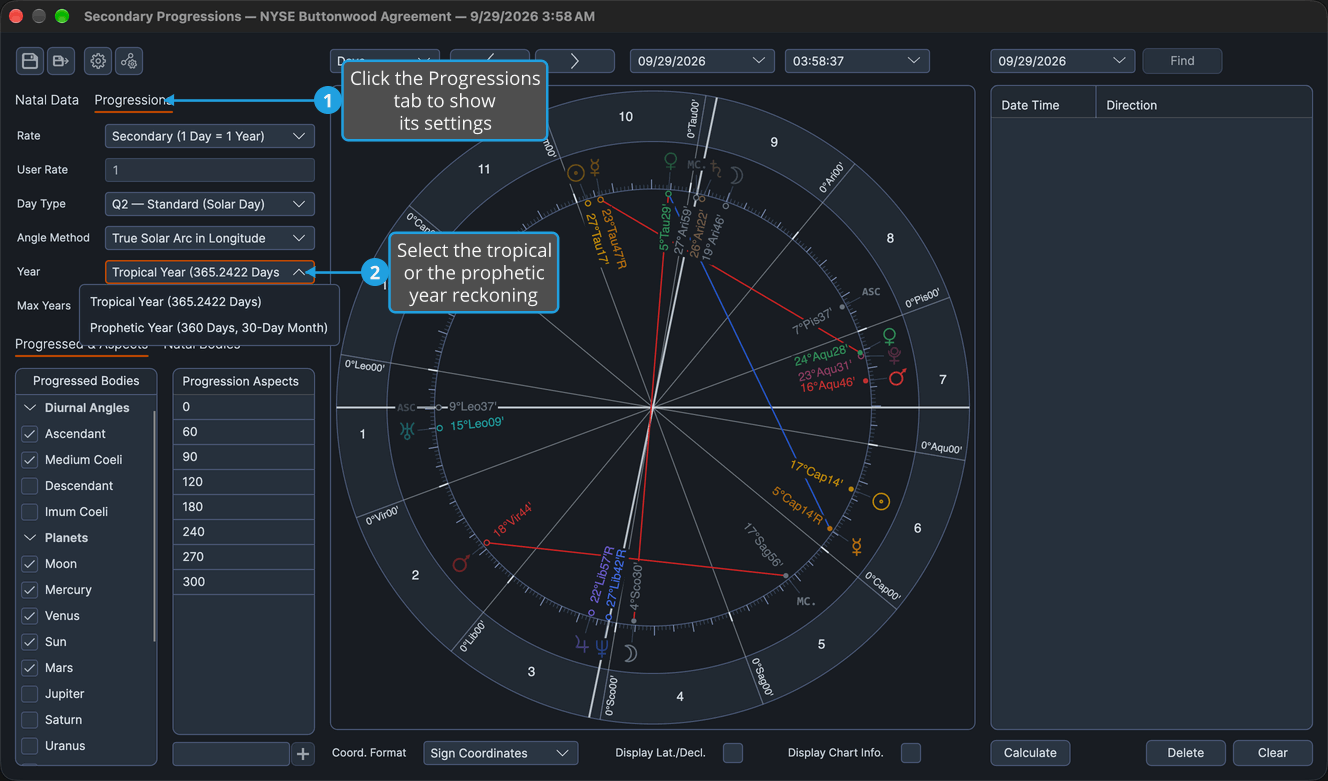1328x781 pixels.
Task: Click the green Venus glyph near Aquarius
Action: coord(889,336)
